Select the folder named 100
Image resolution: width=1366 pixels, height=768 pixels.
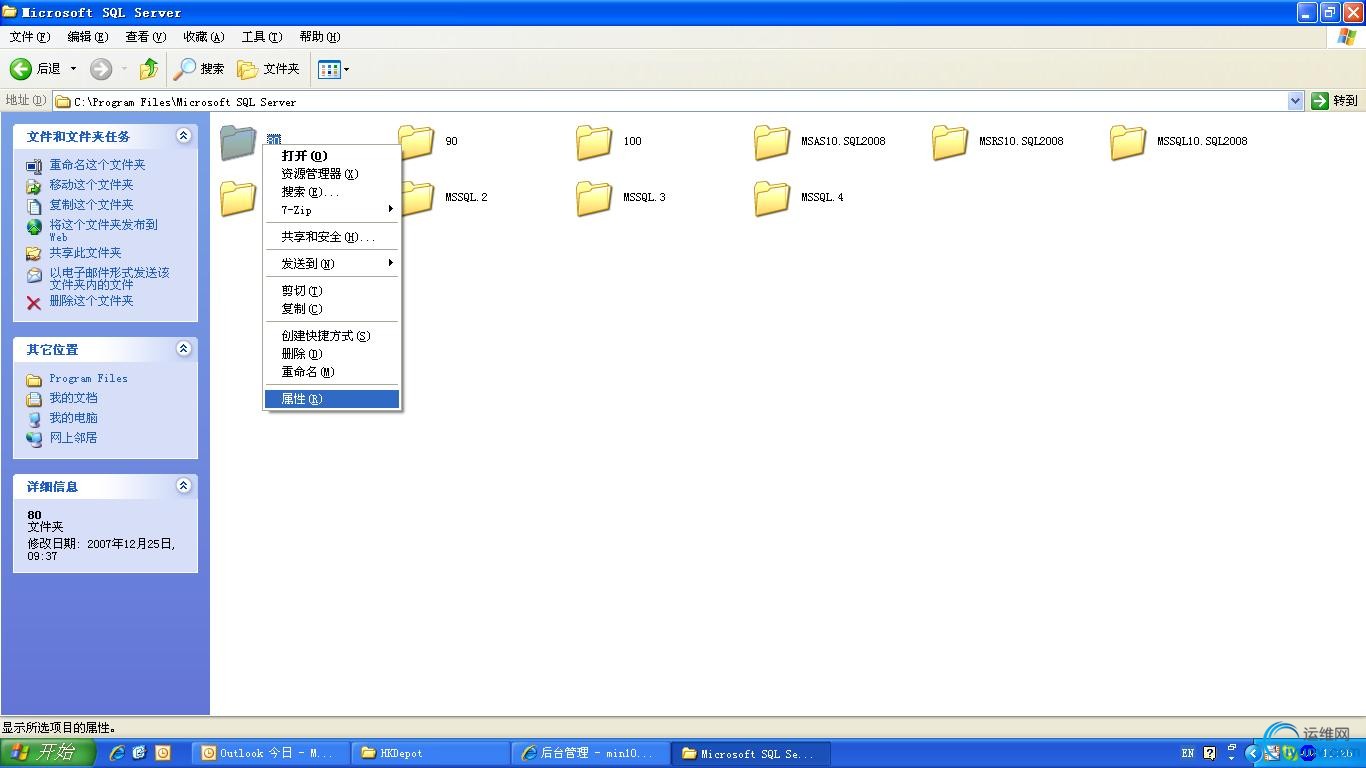609,142
